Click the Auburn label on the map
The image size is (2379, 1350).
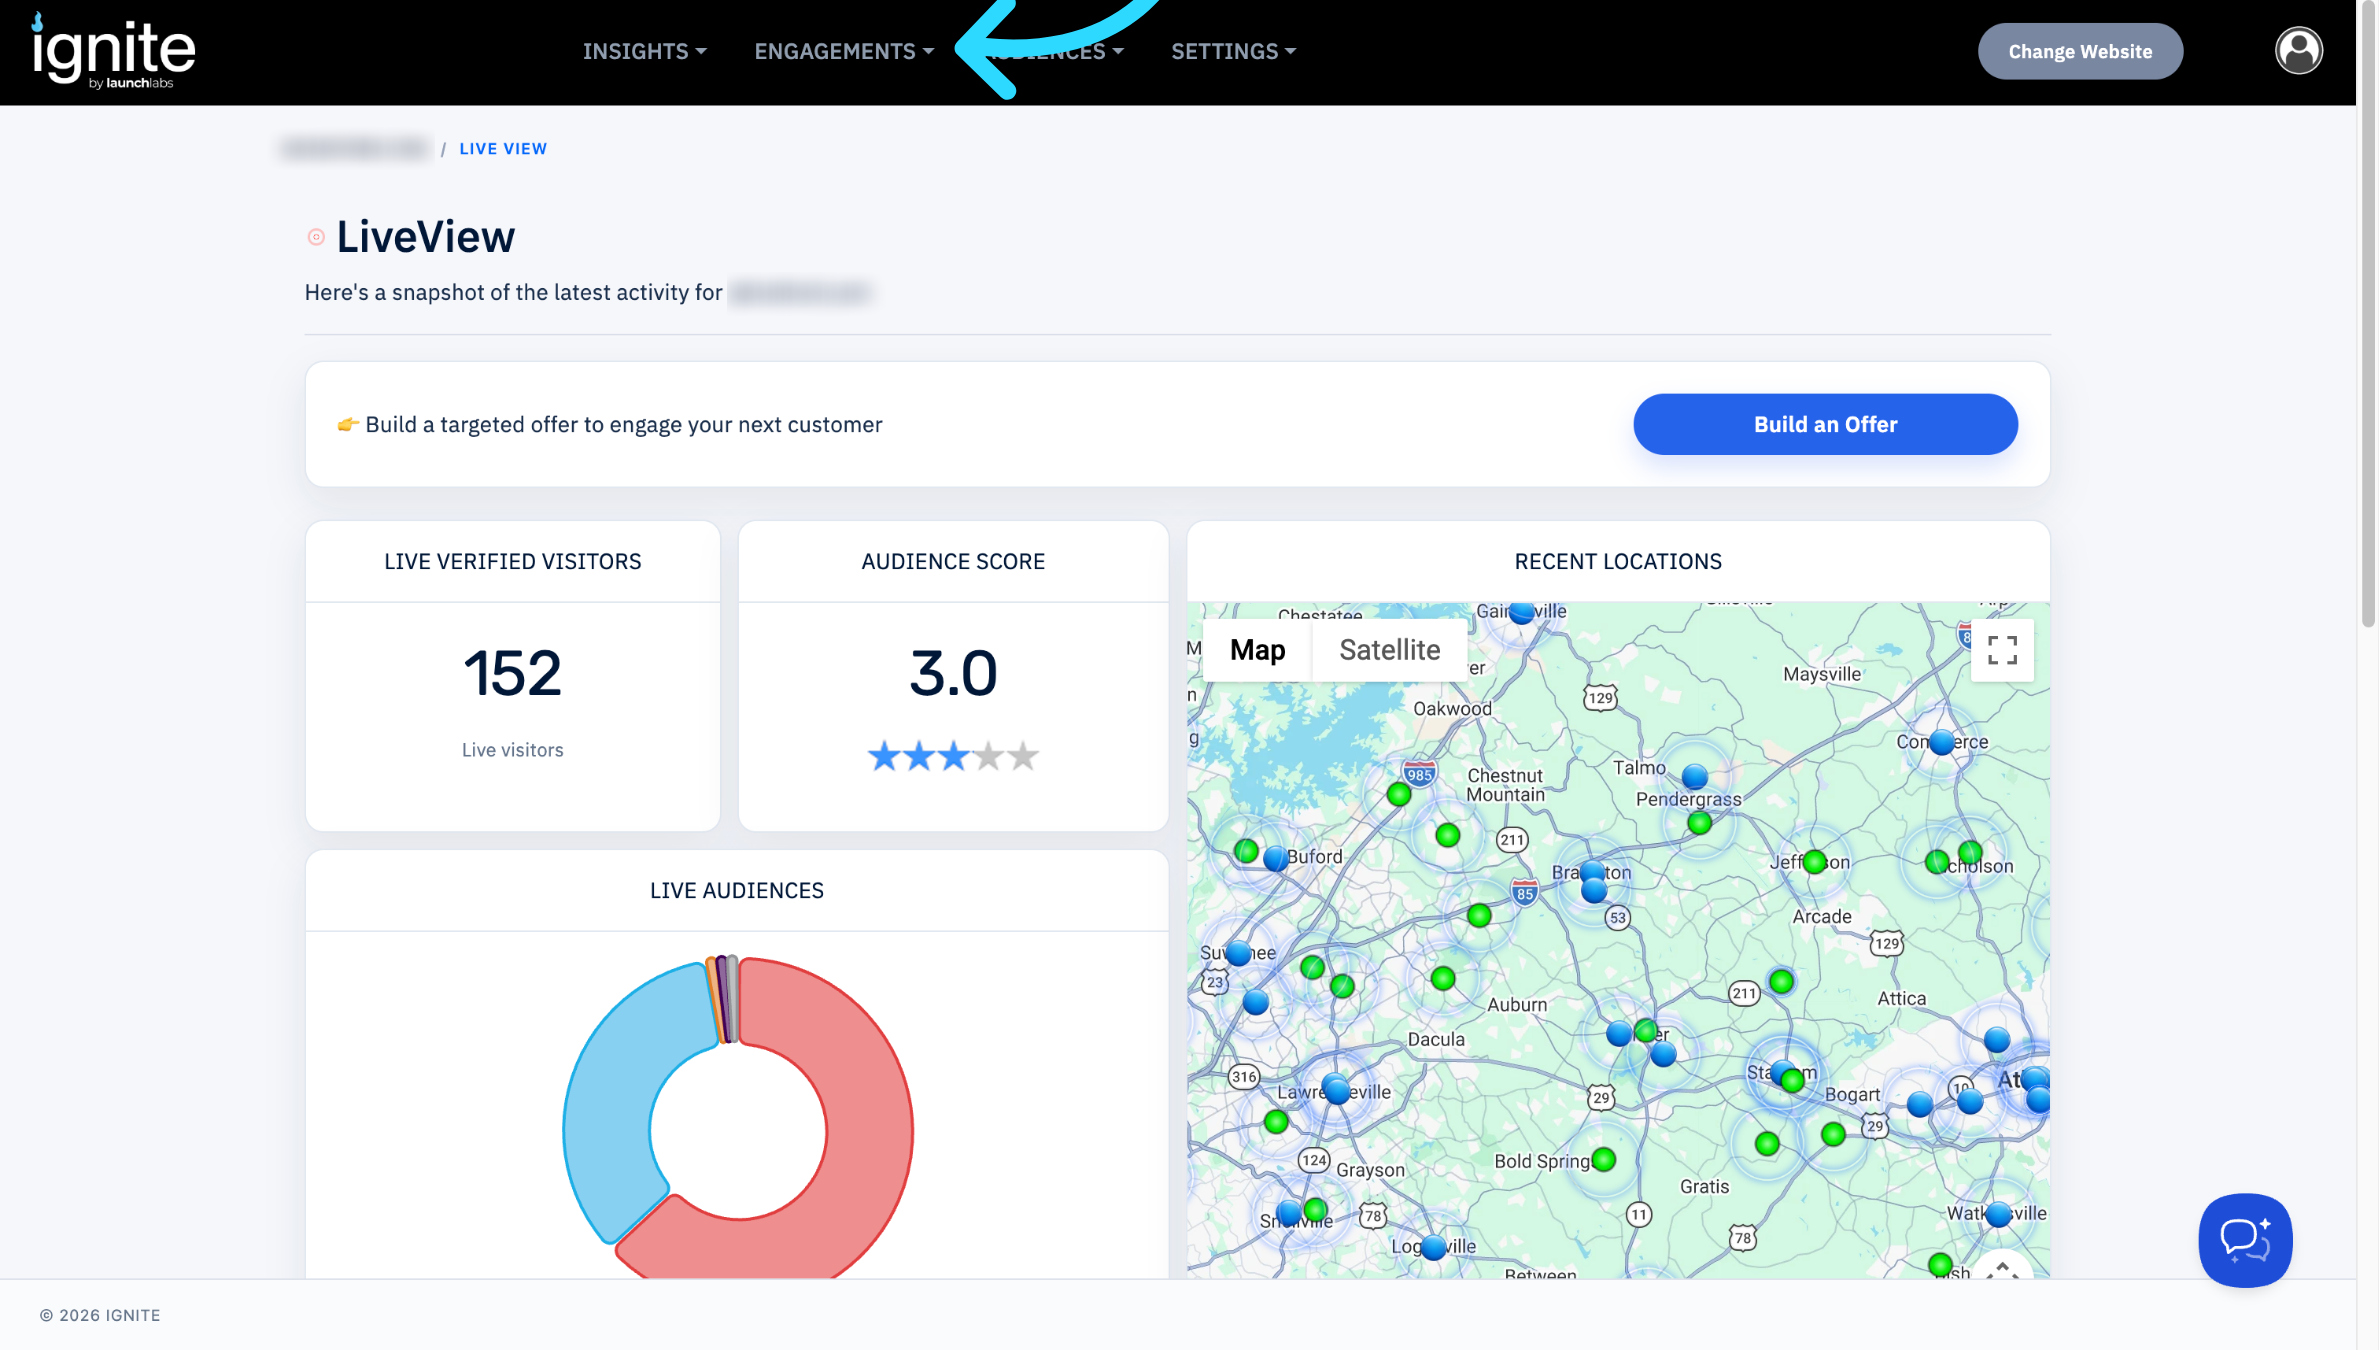click(x=1517, y=1005)
